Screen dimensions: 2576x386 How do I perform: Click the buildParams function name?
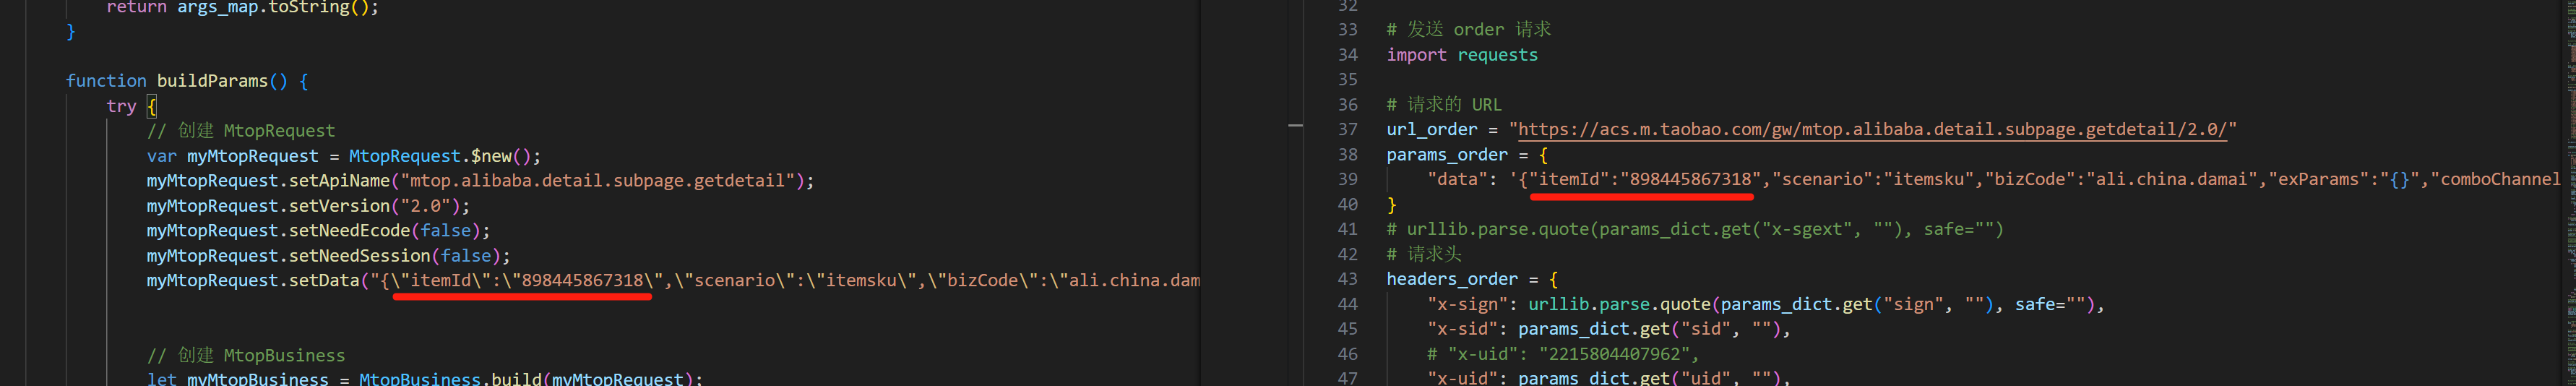pos(212,81)
